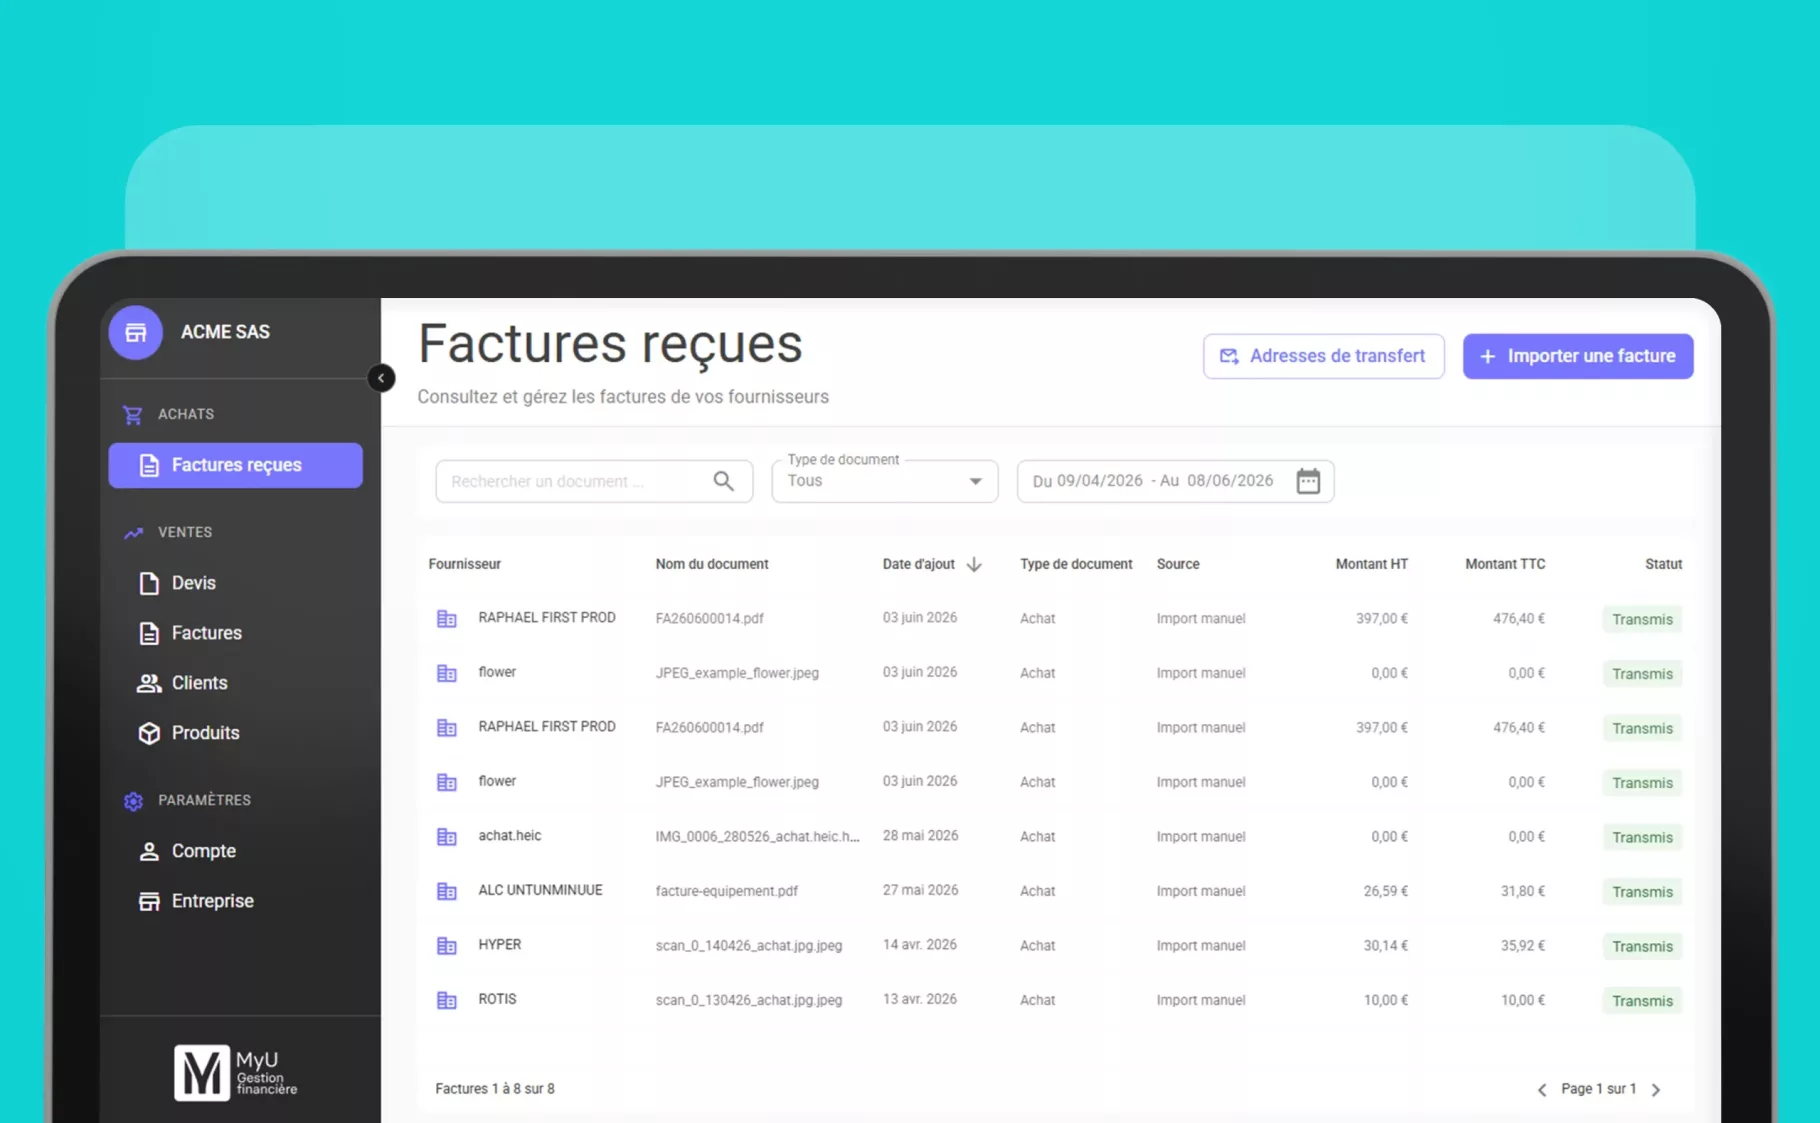This screenshot has width=1820, height=1123.
Task: Click the ACME SAS store avatar icon
Action: (x=135, y=332)
